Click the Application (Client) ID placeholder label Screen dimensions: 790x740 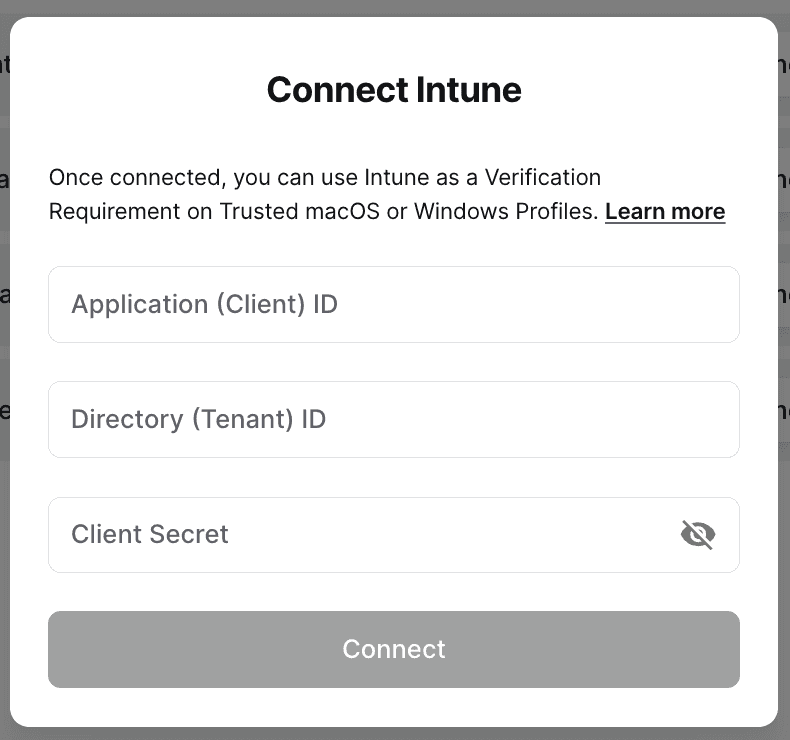(205, 304)
